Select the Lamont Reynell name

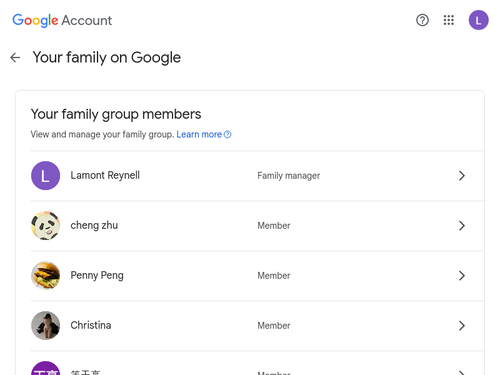(x=105, y=175)
